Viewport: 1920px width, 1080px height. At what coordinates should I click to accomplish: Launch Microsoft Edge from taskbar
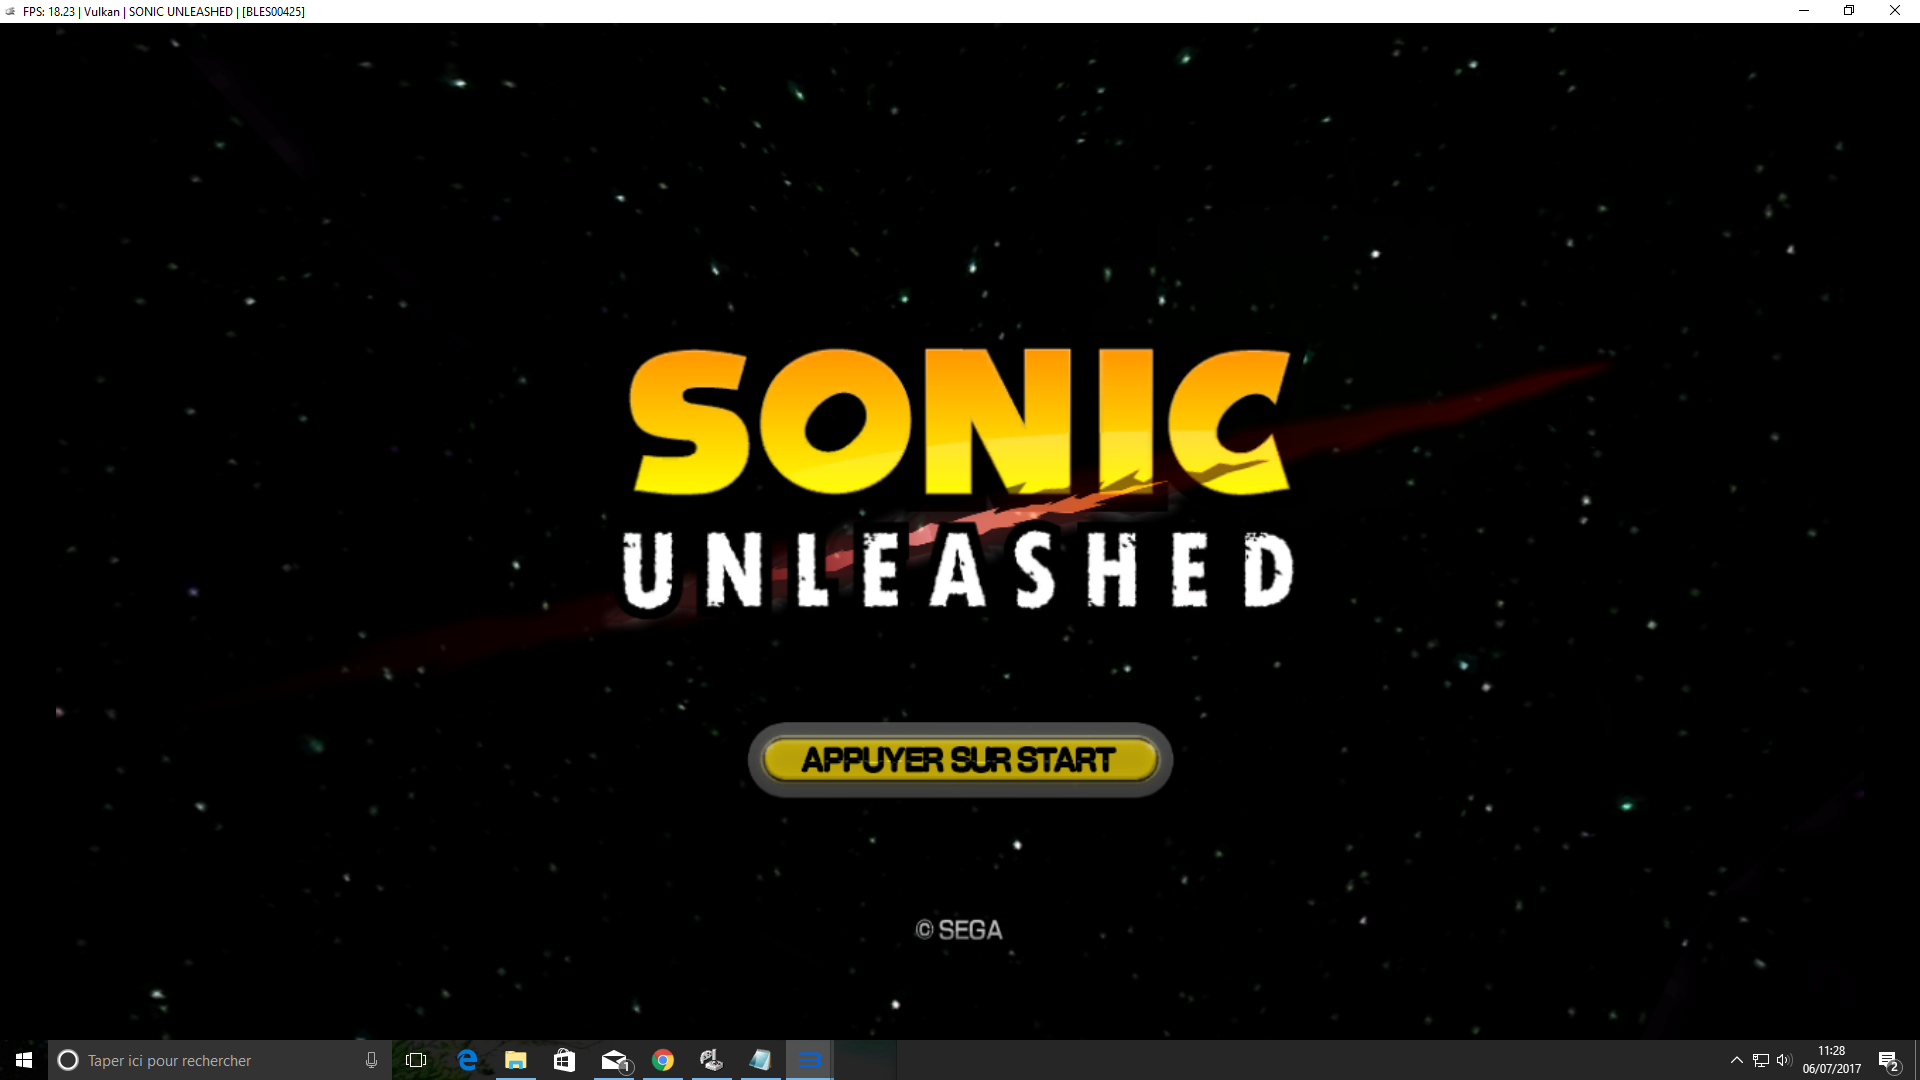pyautogui.click(x=467, y=1060)
